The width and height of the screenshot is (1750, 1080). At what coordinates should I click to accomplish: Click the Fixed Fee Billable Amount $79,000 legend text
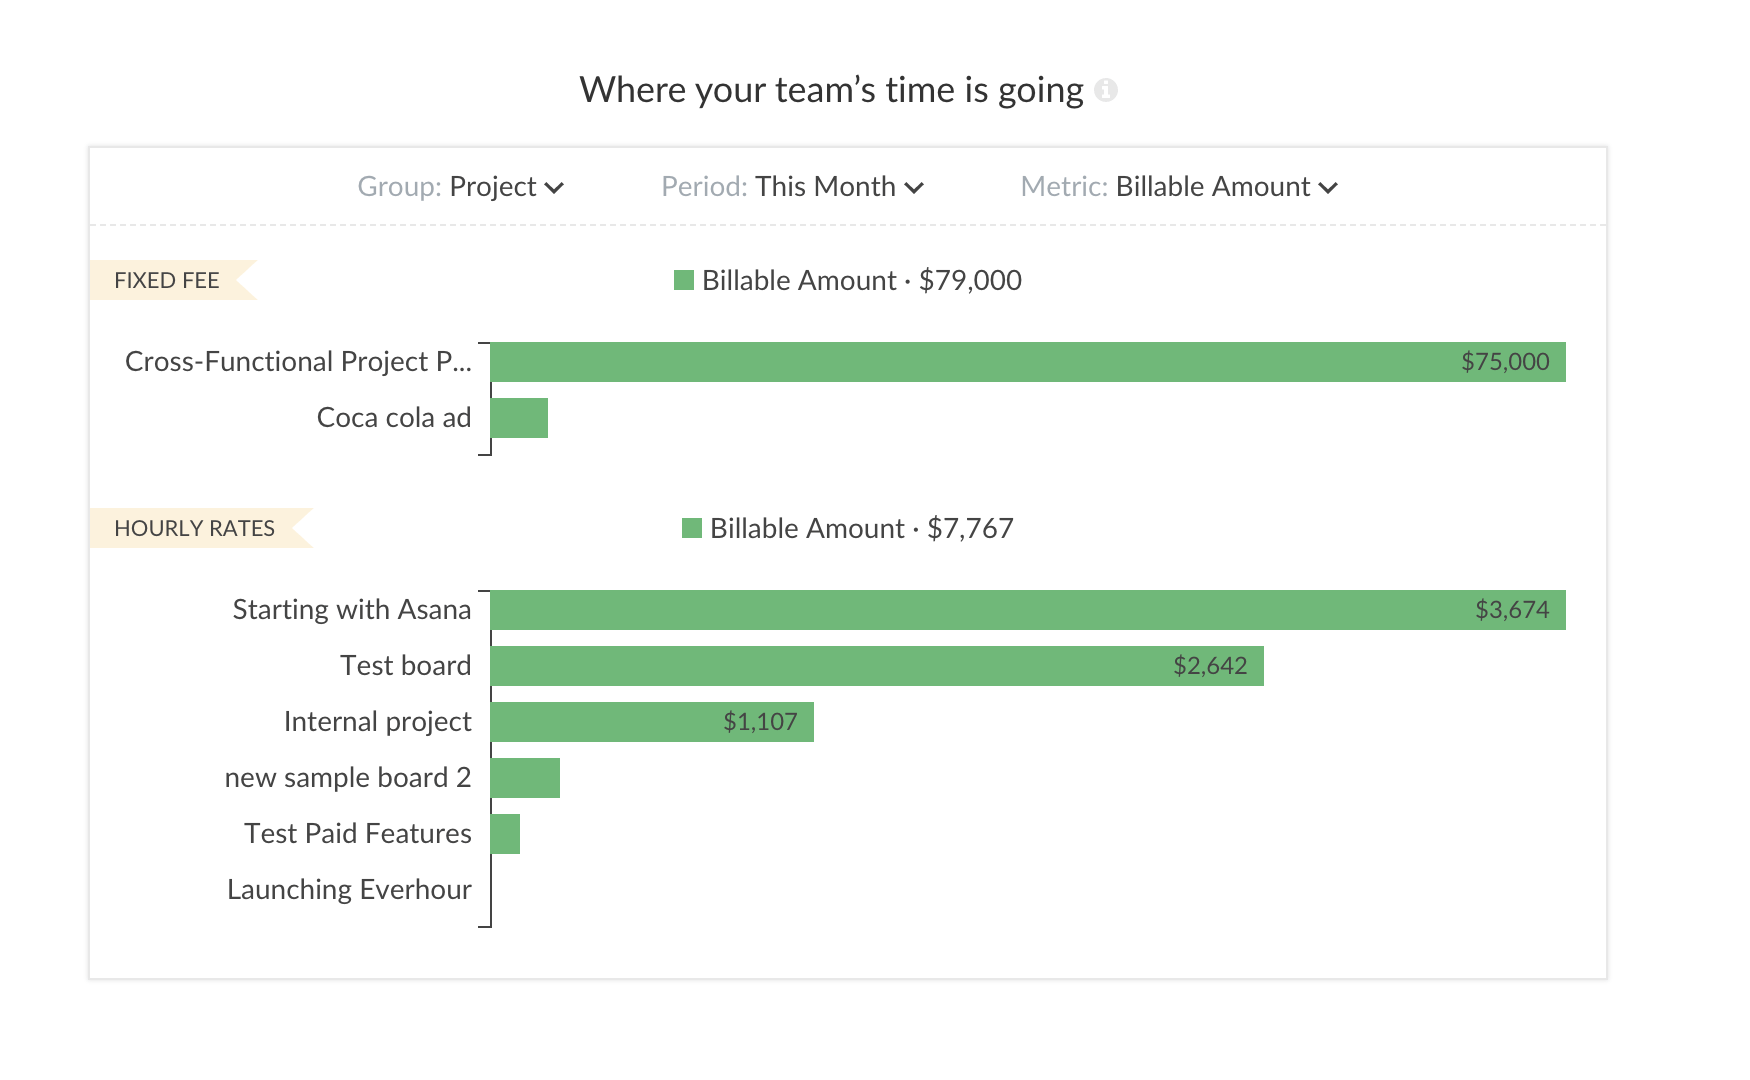click(861, 280)
